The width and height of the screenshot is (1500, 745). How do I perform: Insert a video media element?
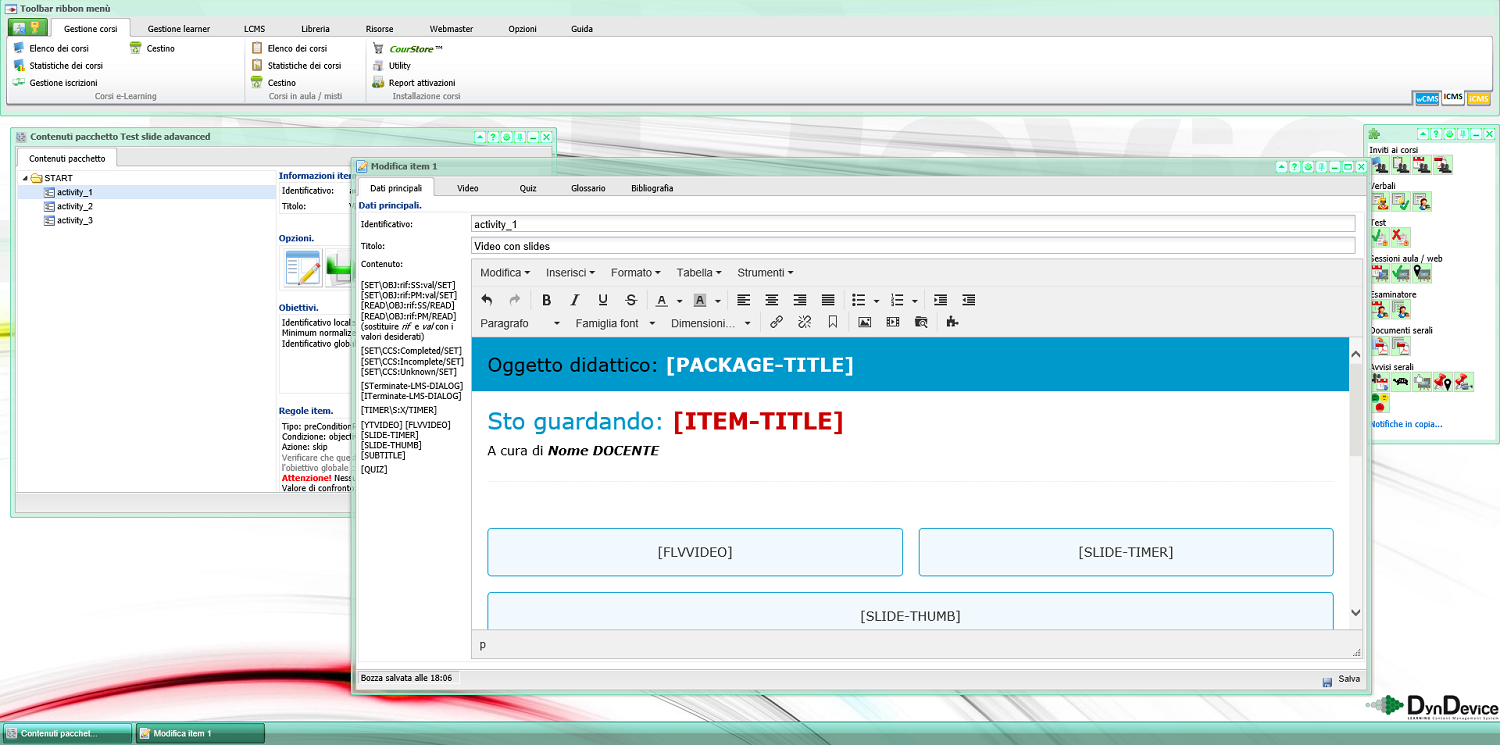[893, 322]
